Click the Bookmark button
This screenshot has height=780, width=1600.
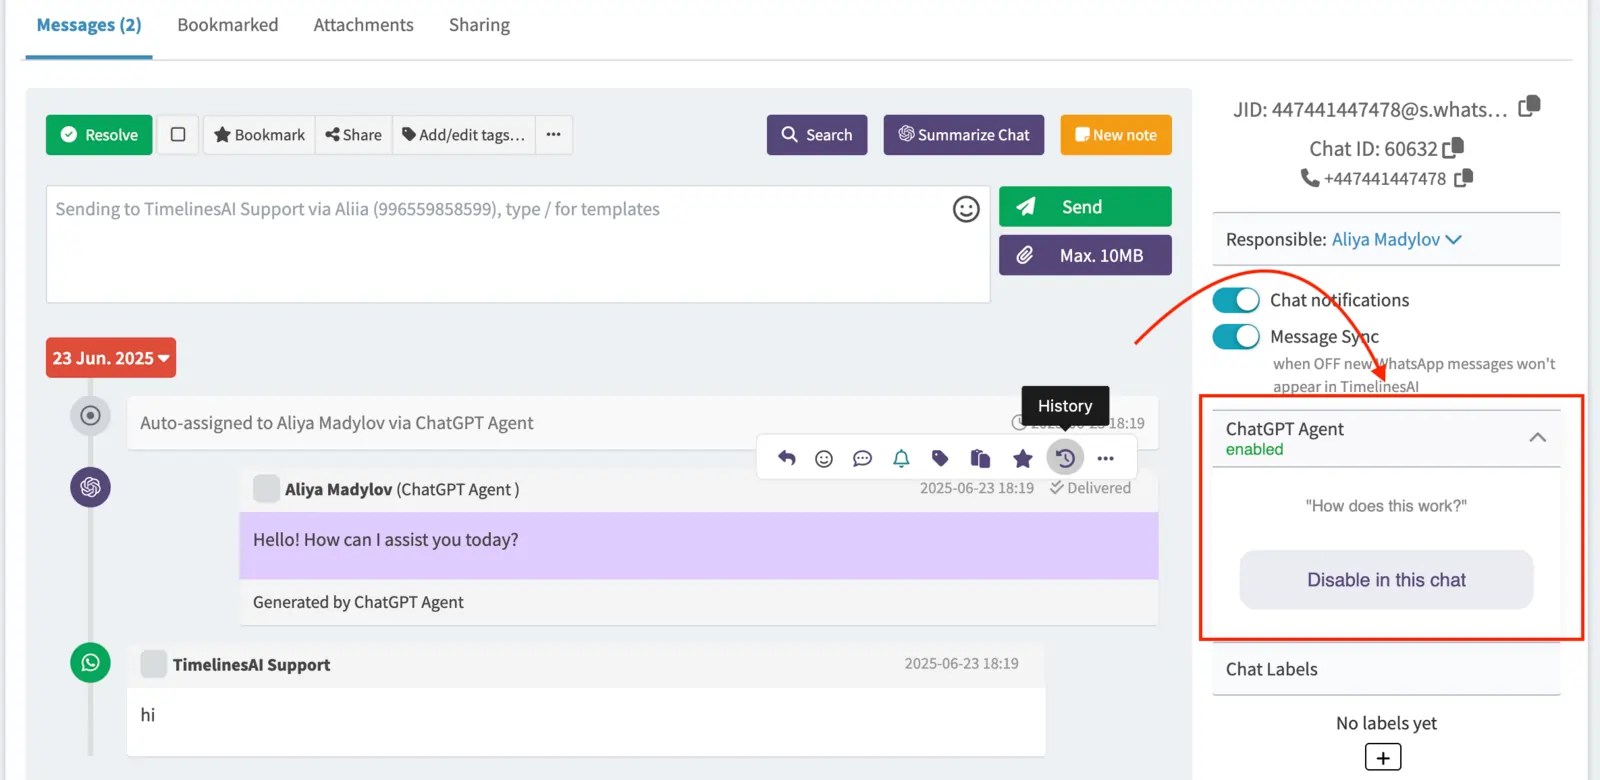pyautogui.click(x=260, y=134)
